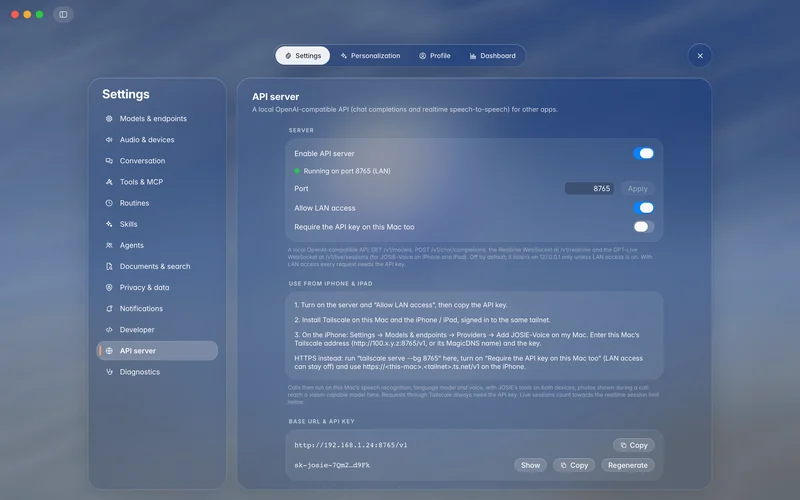Go to Conversation settings
Viewport: 800px width, 500px height.
coord(157,161)
